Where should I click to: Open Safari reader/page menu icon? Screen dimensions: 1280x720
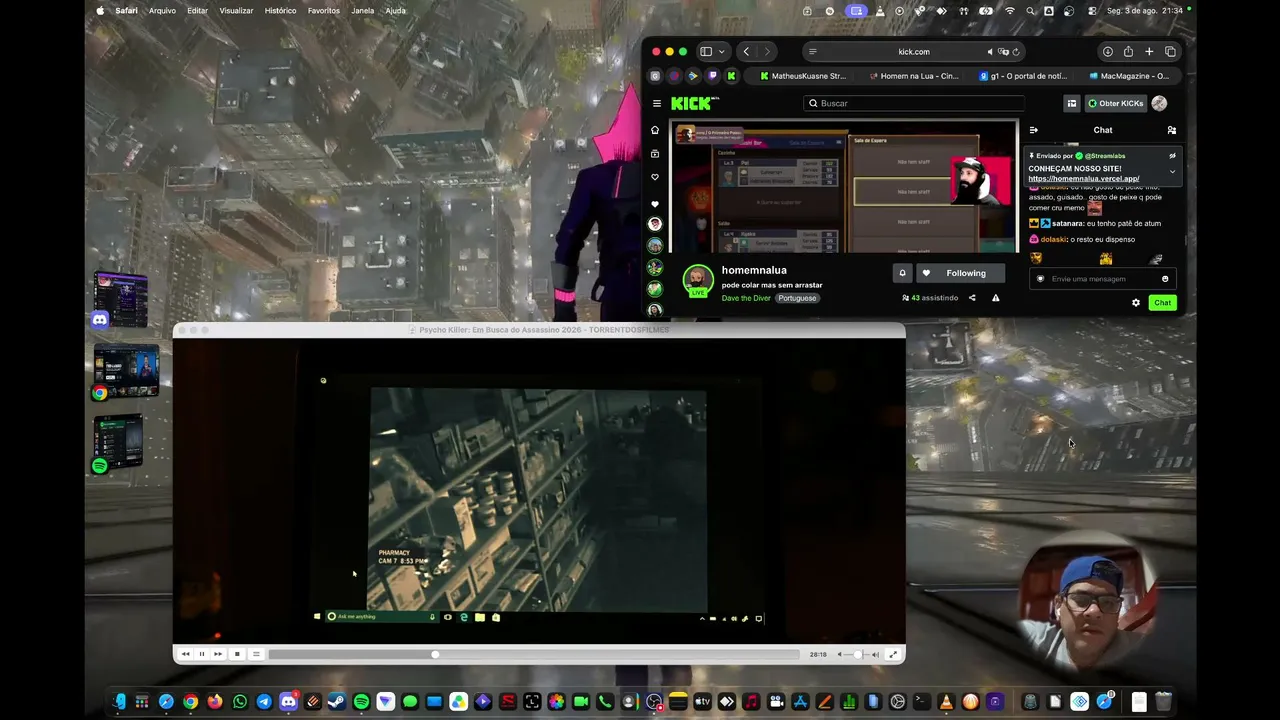[x=812, y=52]
